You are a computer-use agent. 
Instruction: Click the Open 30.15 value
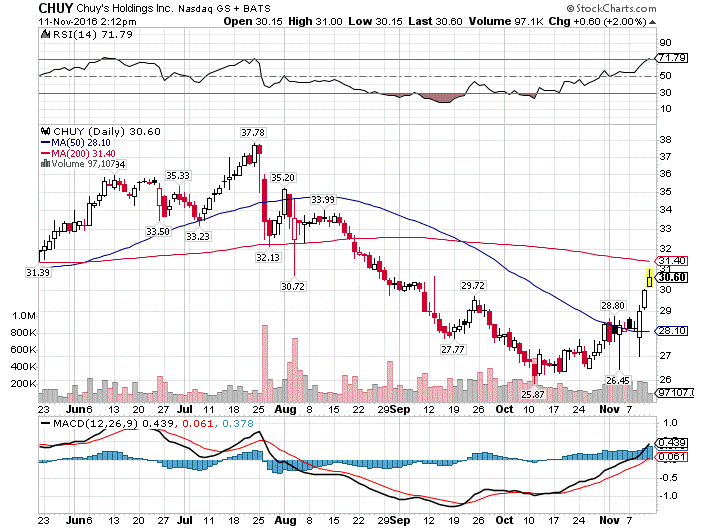point(253,21)
